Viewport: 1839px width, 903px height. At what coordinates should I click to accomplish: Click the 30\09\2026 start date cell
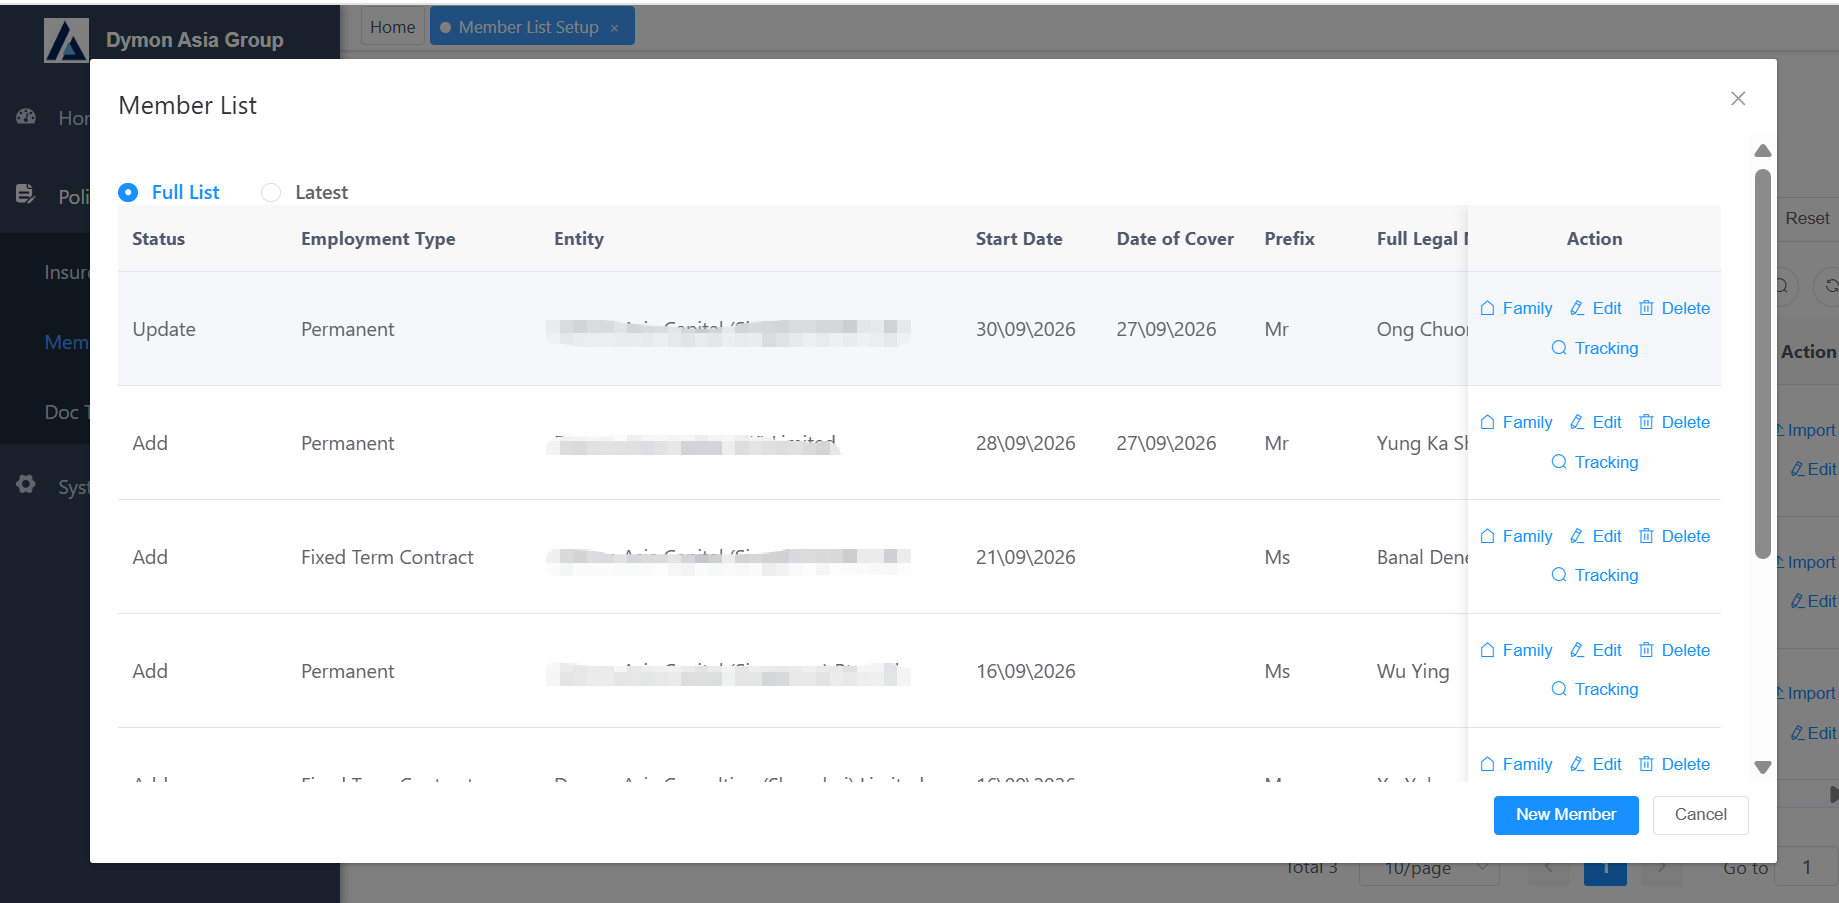click(1026, 329)
